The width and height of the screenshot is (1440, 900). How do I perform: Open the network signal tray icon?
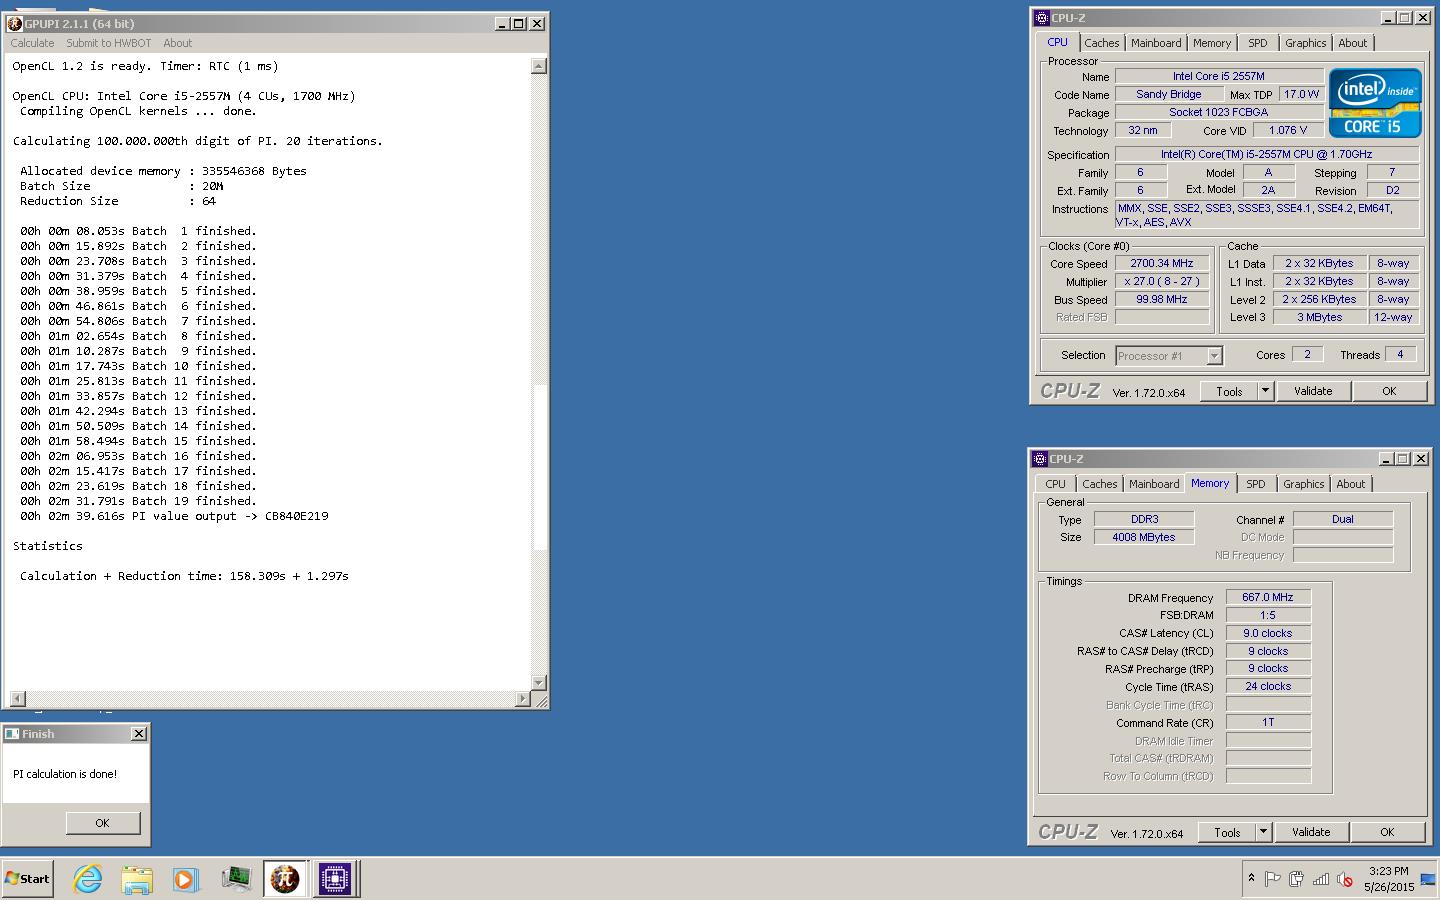(x=1321, y=879)
